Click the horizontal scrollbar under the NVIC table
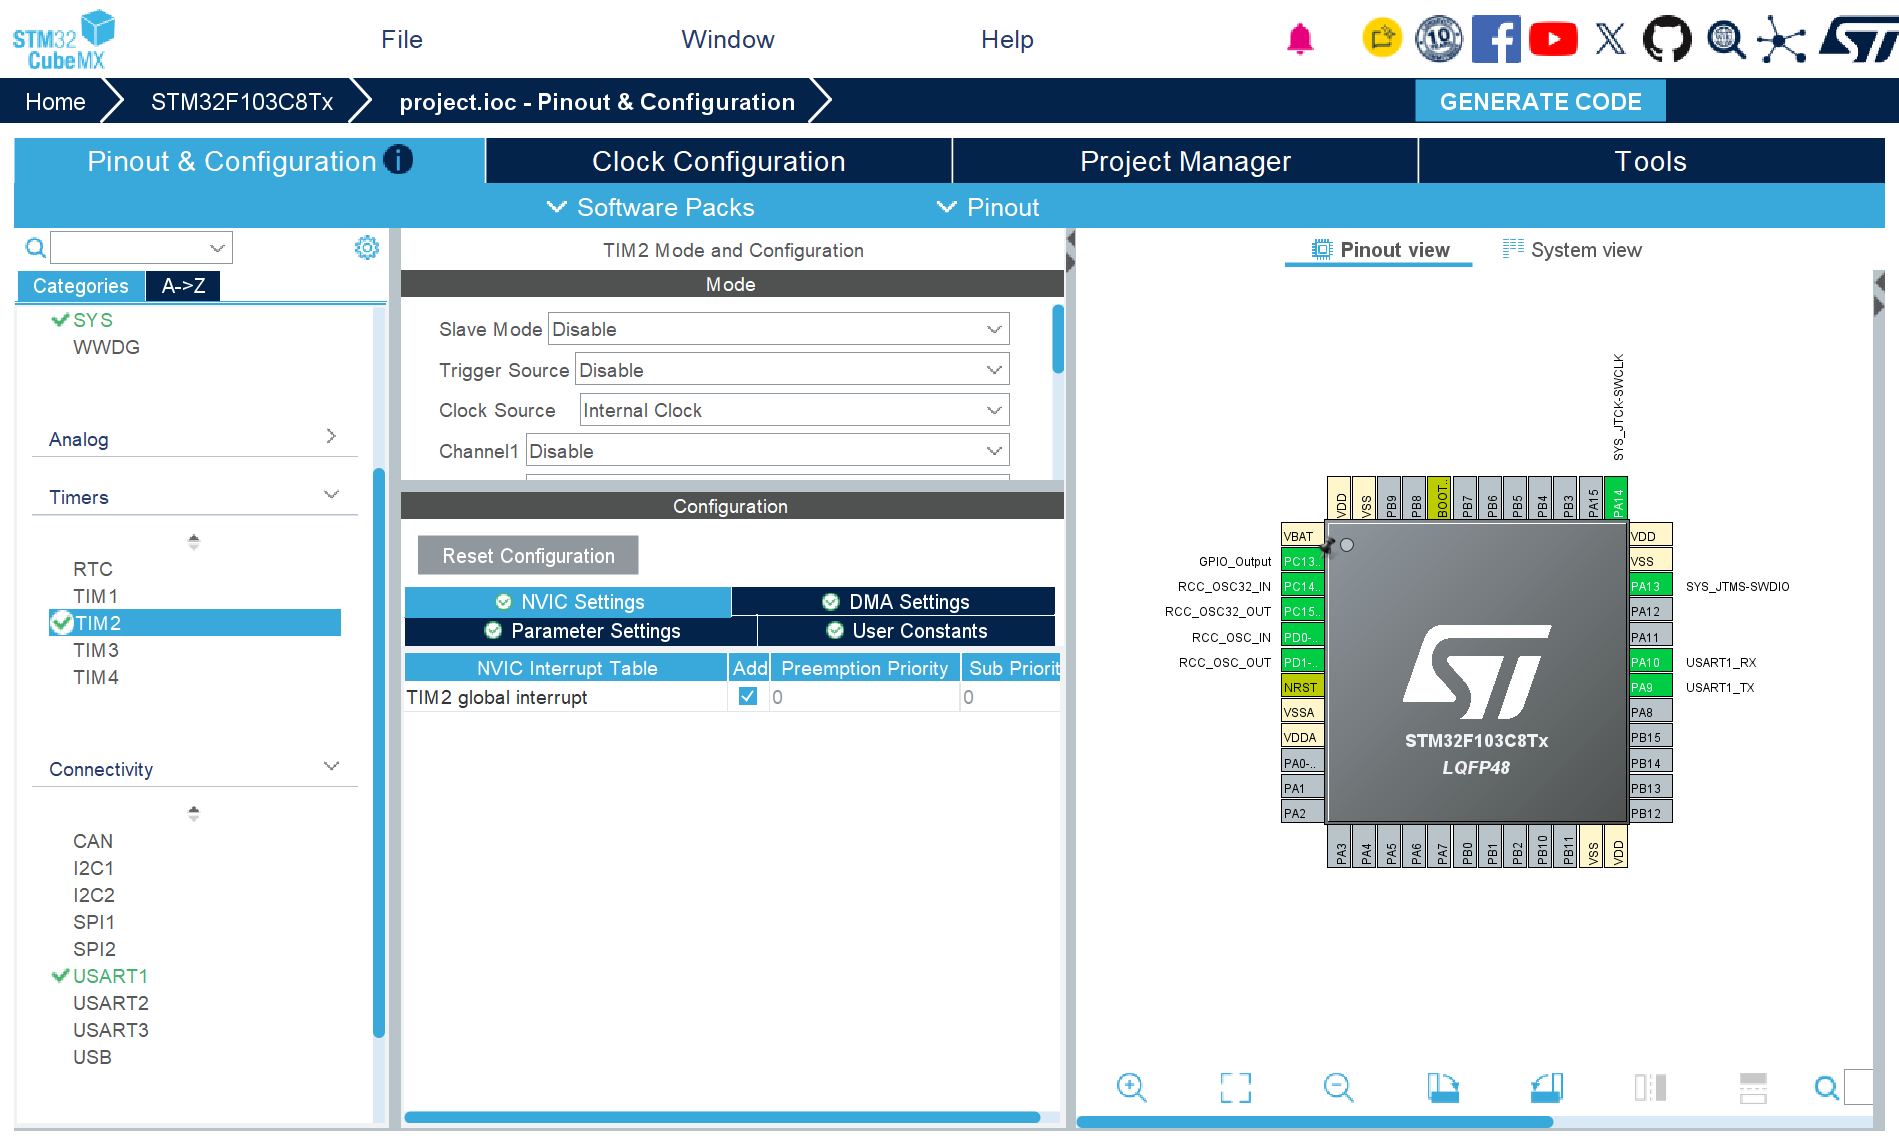 [x=722, y=1117]
